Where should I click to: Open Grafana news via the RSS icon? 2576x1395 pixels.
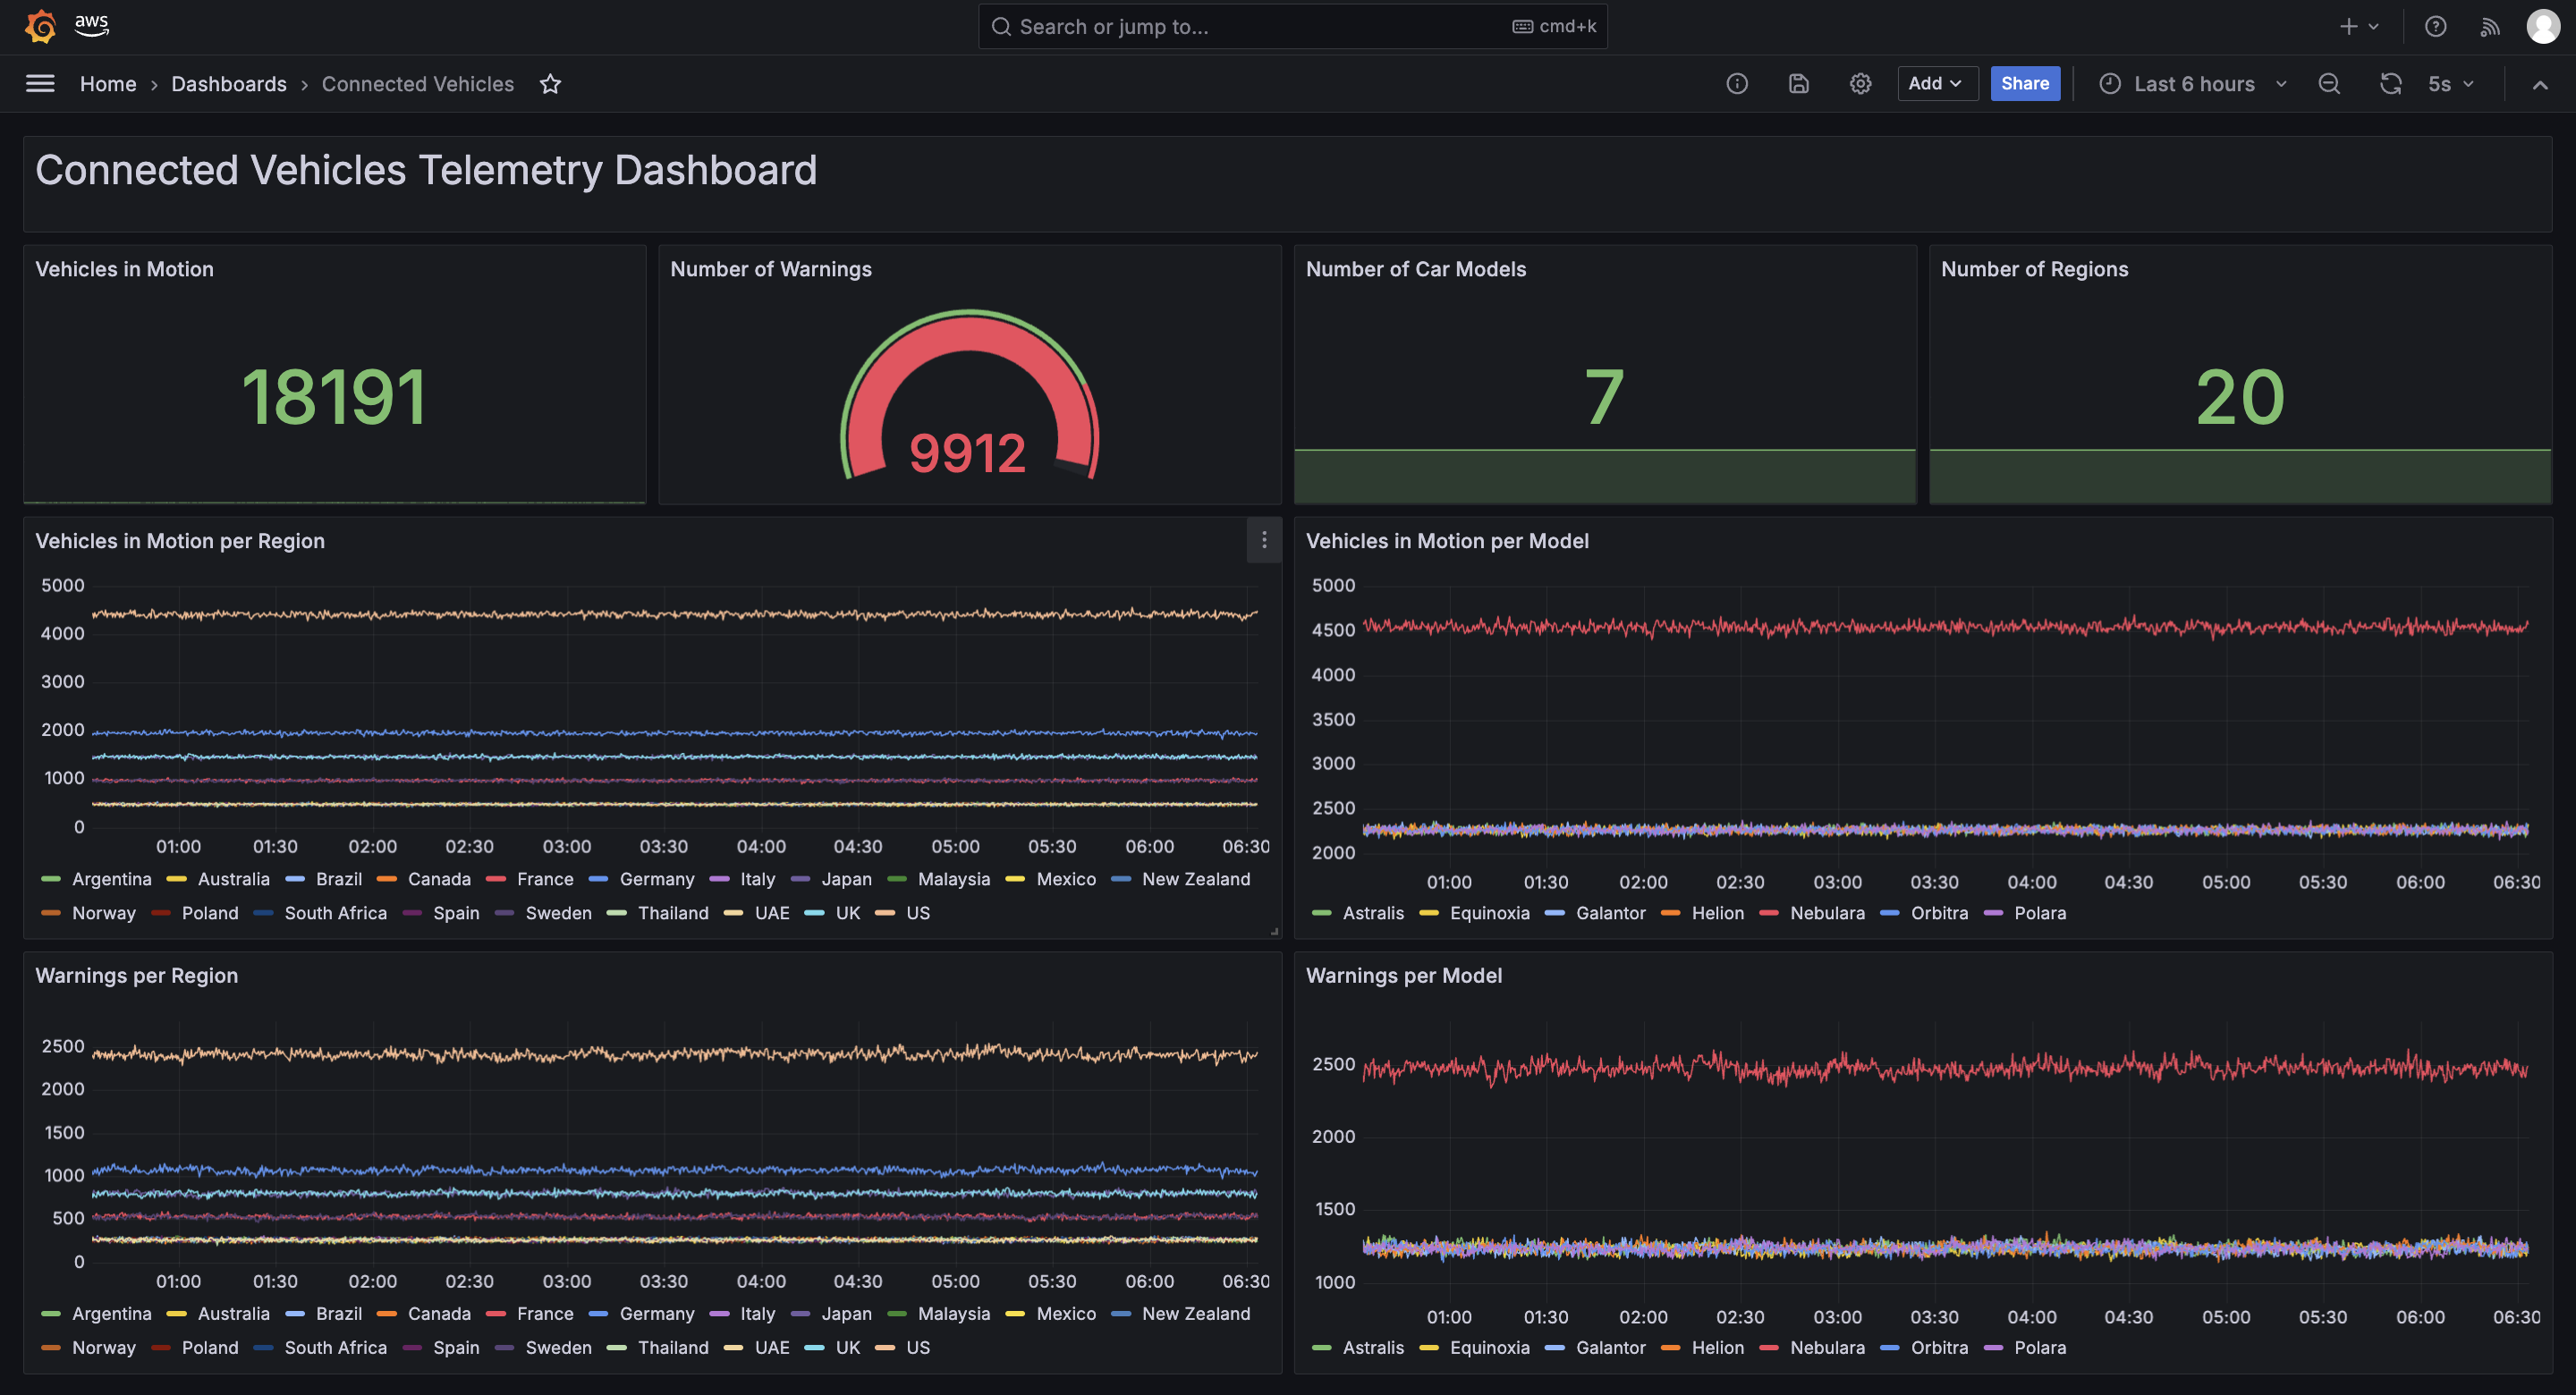click(x=2490, y=26)
